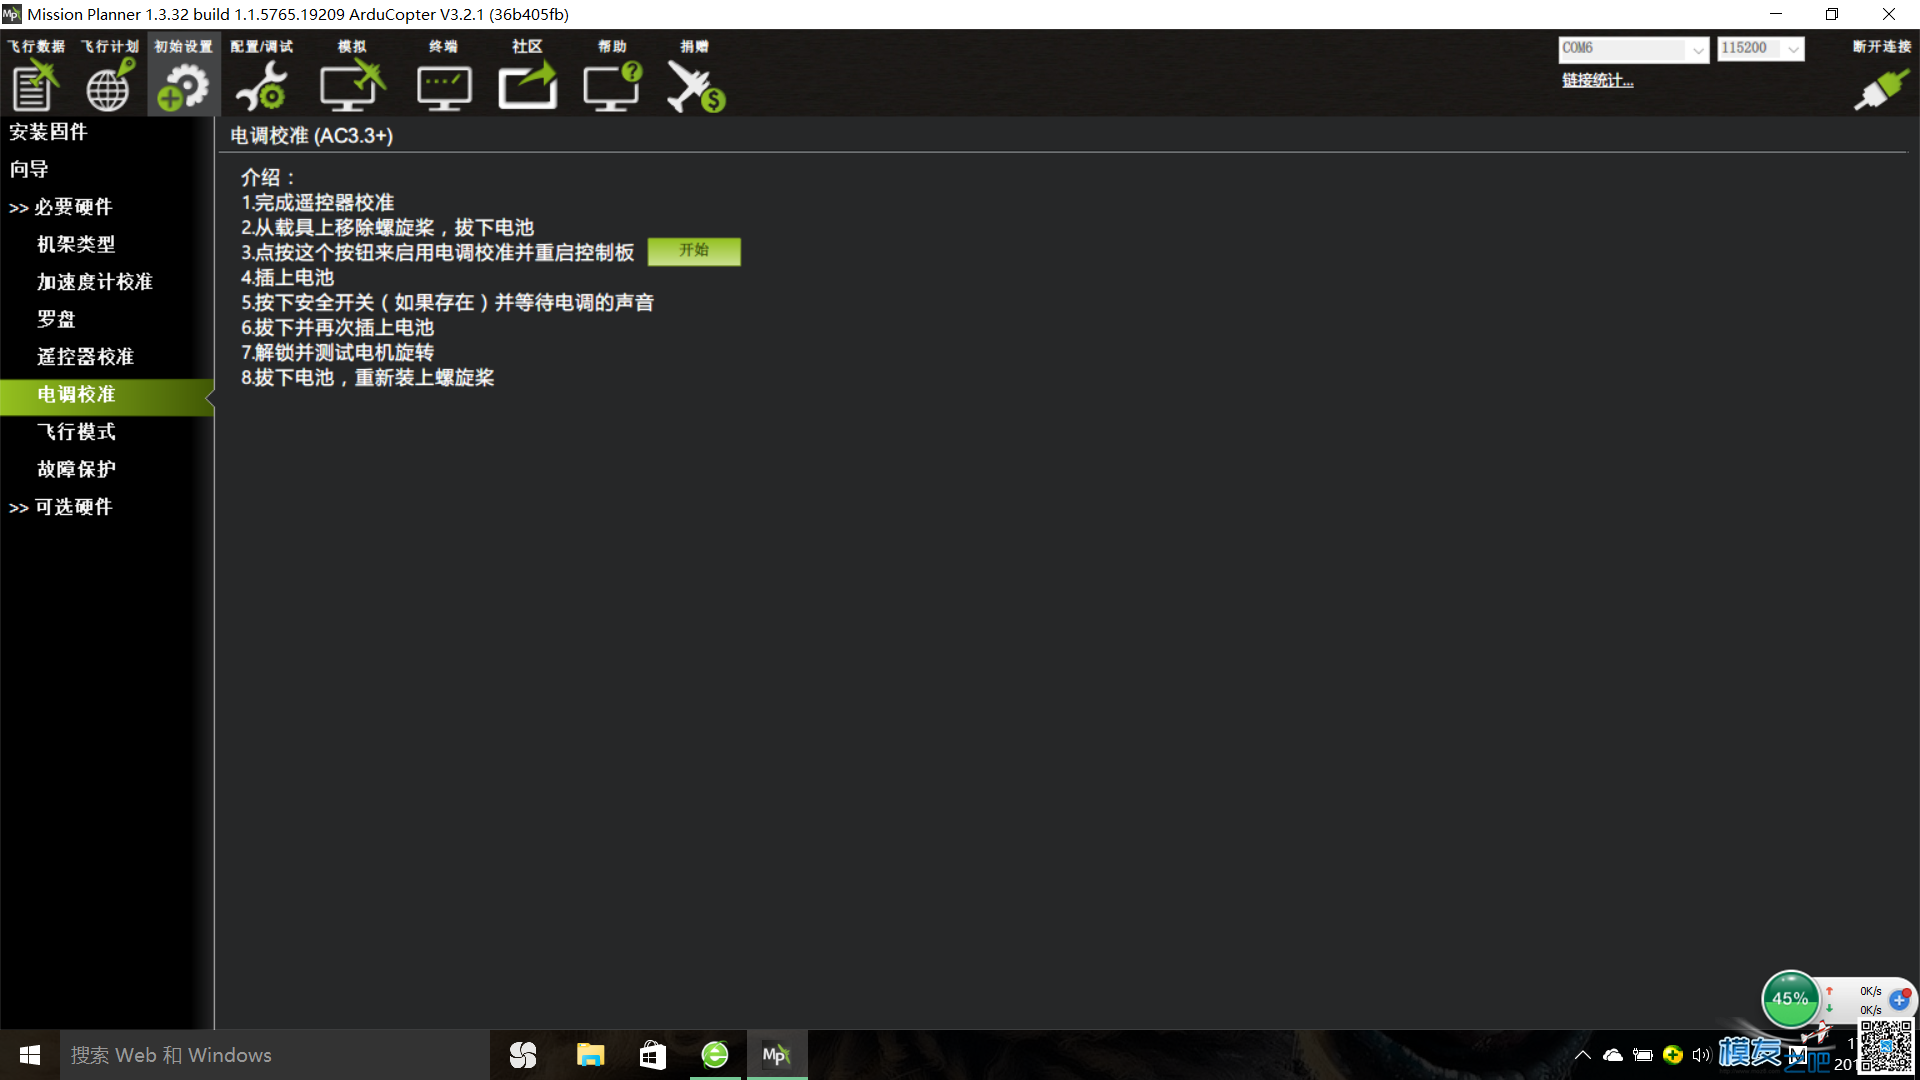Select 向导 wizard in sidebar
Screen dimensions: 1920x1080
(29, 169)
